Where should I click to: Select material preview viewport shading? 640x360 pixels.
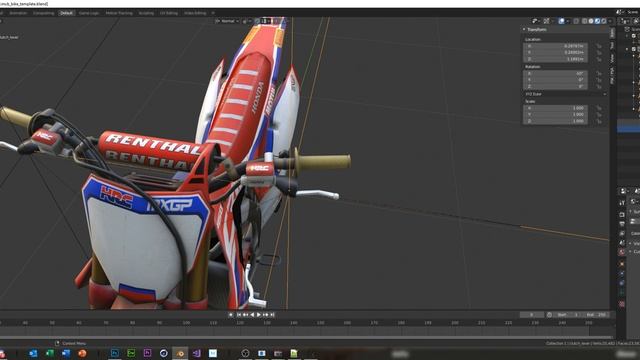click(x=598, y=21)
